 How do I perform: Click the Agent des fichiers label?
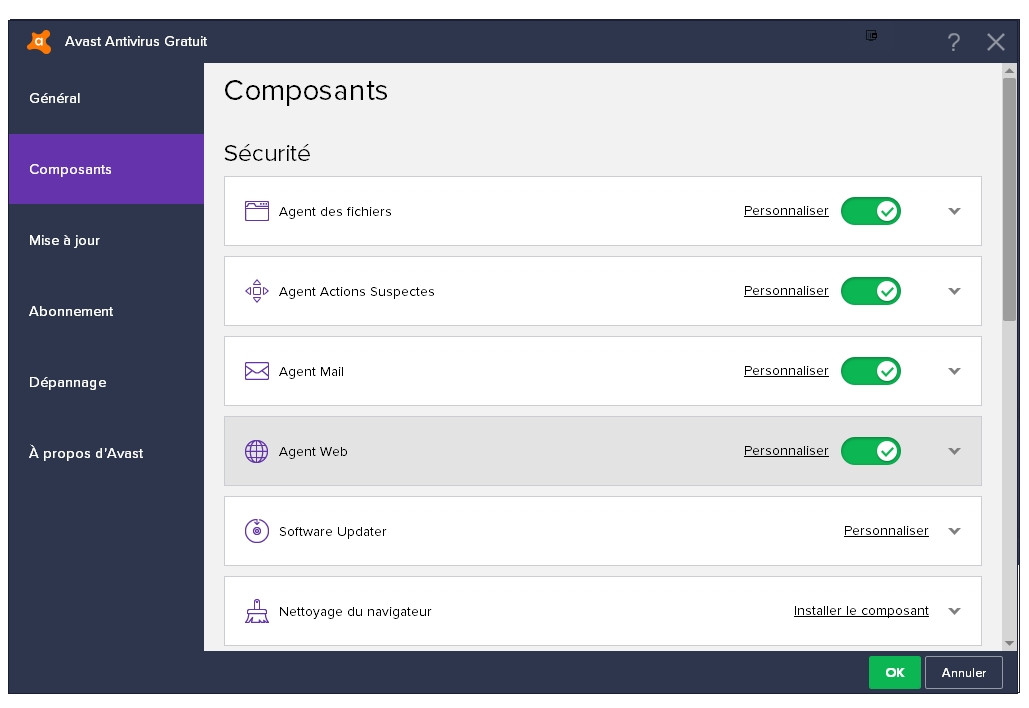click(x=335, y=211)
